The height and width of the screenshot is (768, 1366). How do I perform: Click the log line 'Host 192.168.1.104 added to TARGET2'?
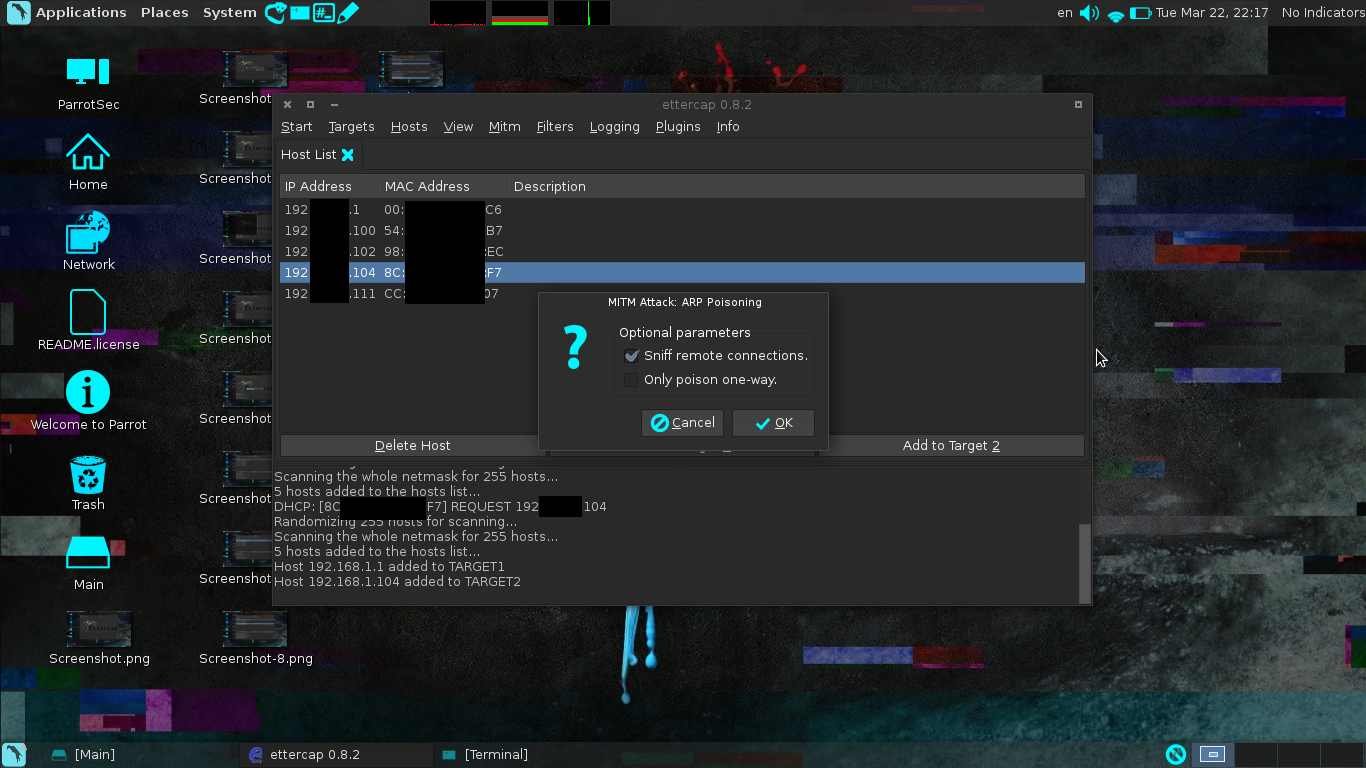[x=397, y=582]
